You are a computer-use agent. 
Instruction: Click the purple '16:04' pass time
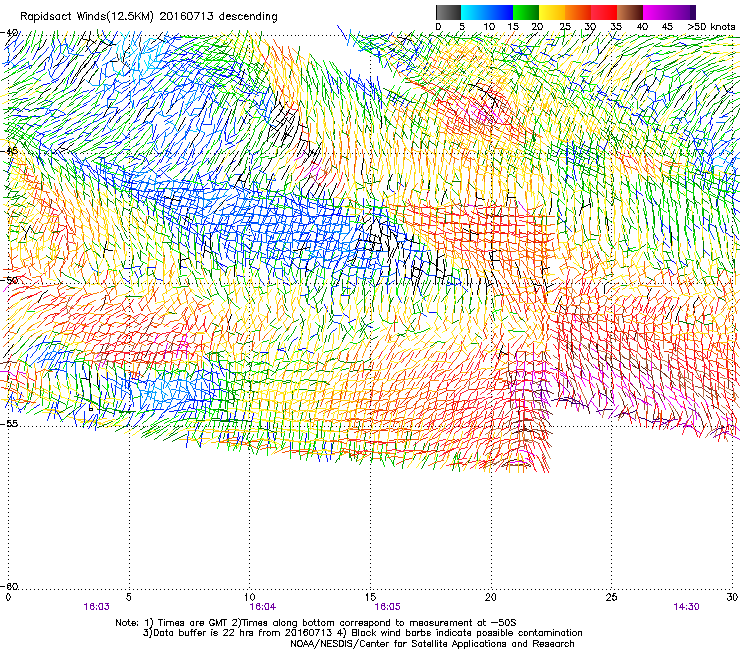click(263, 607)
